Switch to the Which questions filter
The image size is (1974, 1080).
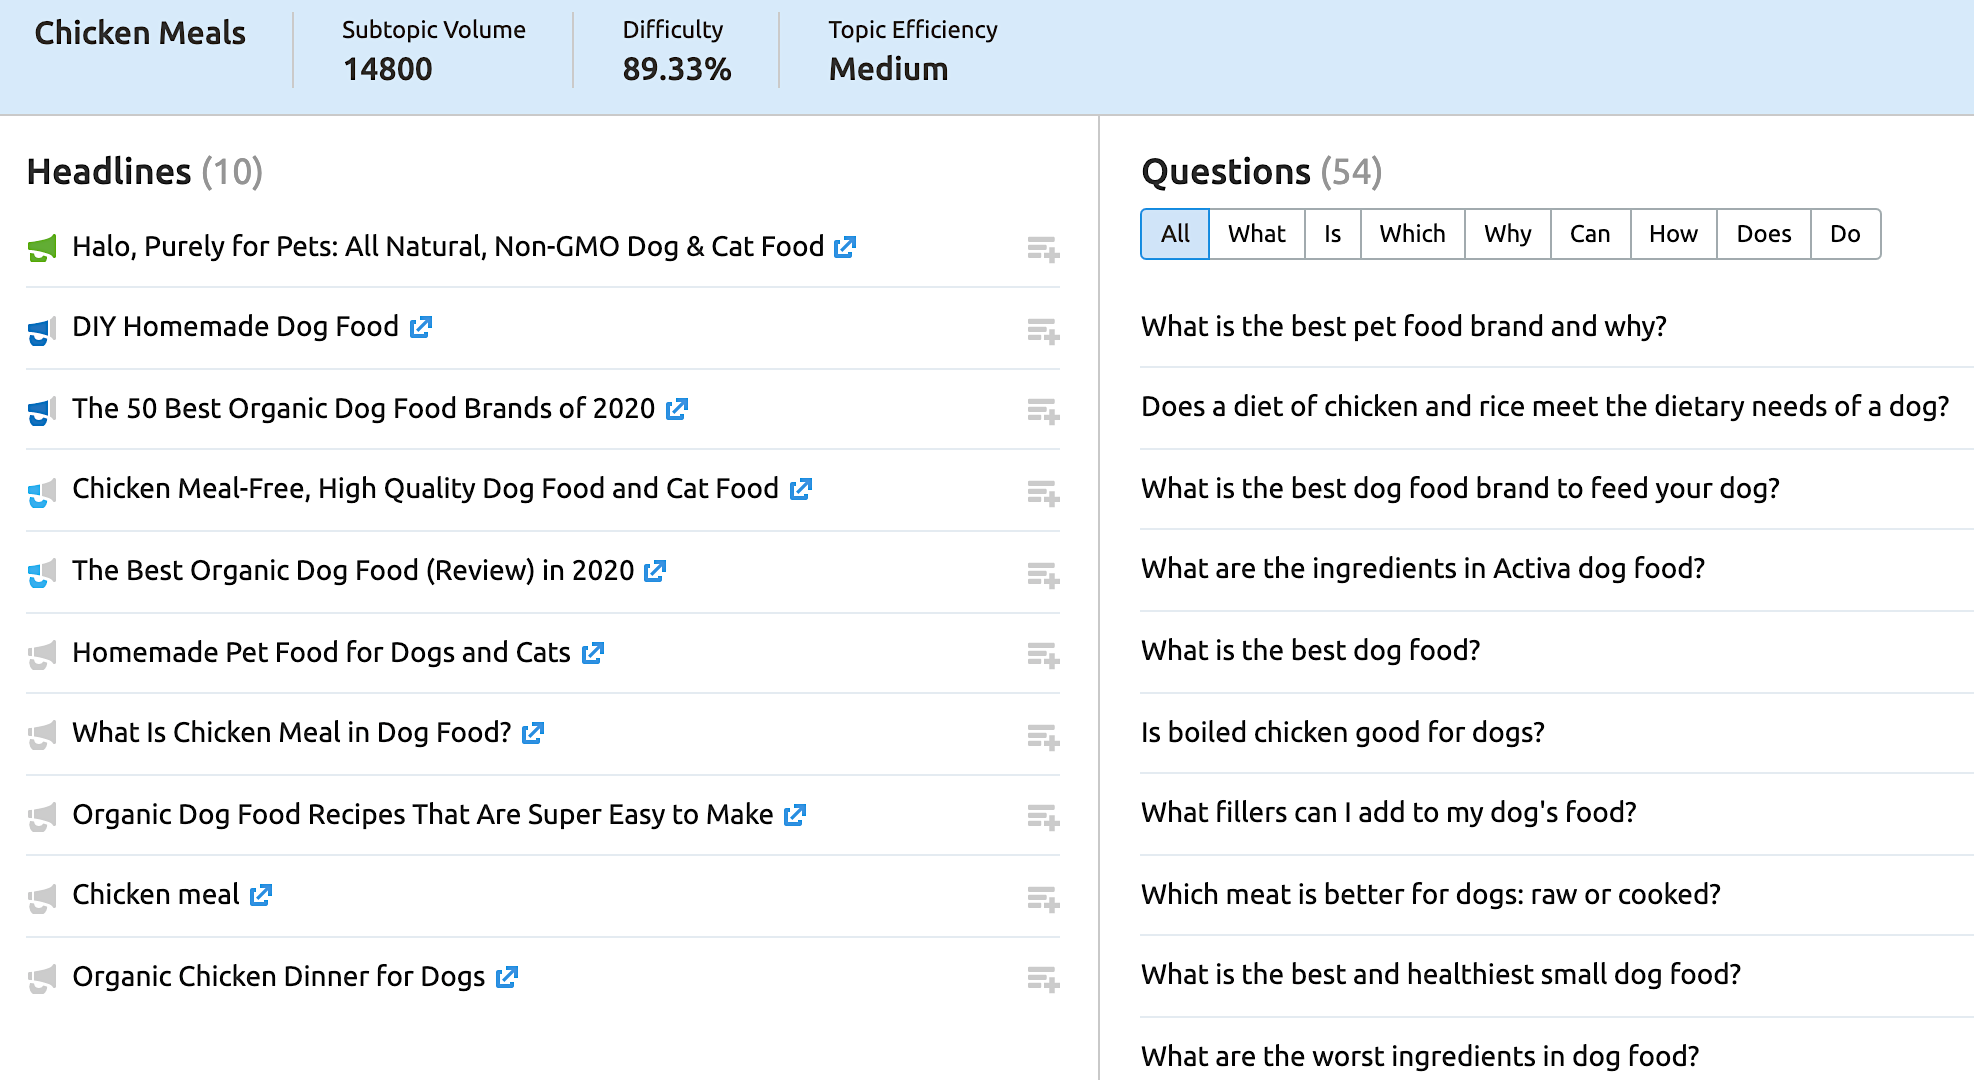click(1412, 234)
